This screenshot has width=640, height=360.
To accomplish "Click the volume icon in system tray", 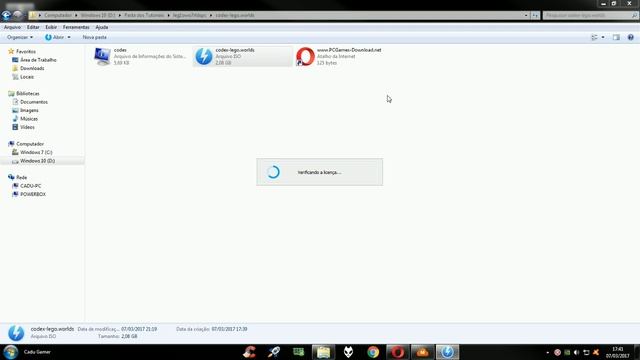I will point(576,352).
